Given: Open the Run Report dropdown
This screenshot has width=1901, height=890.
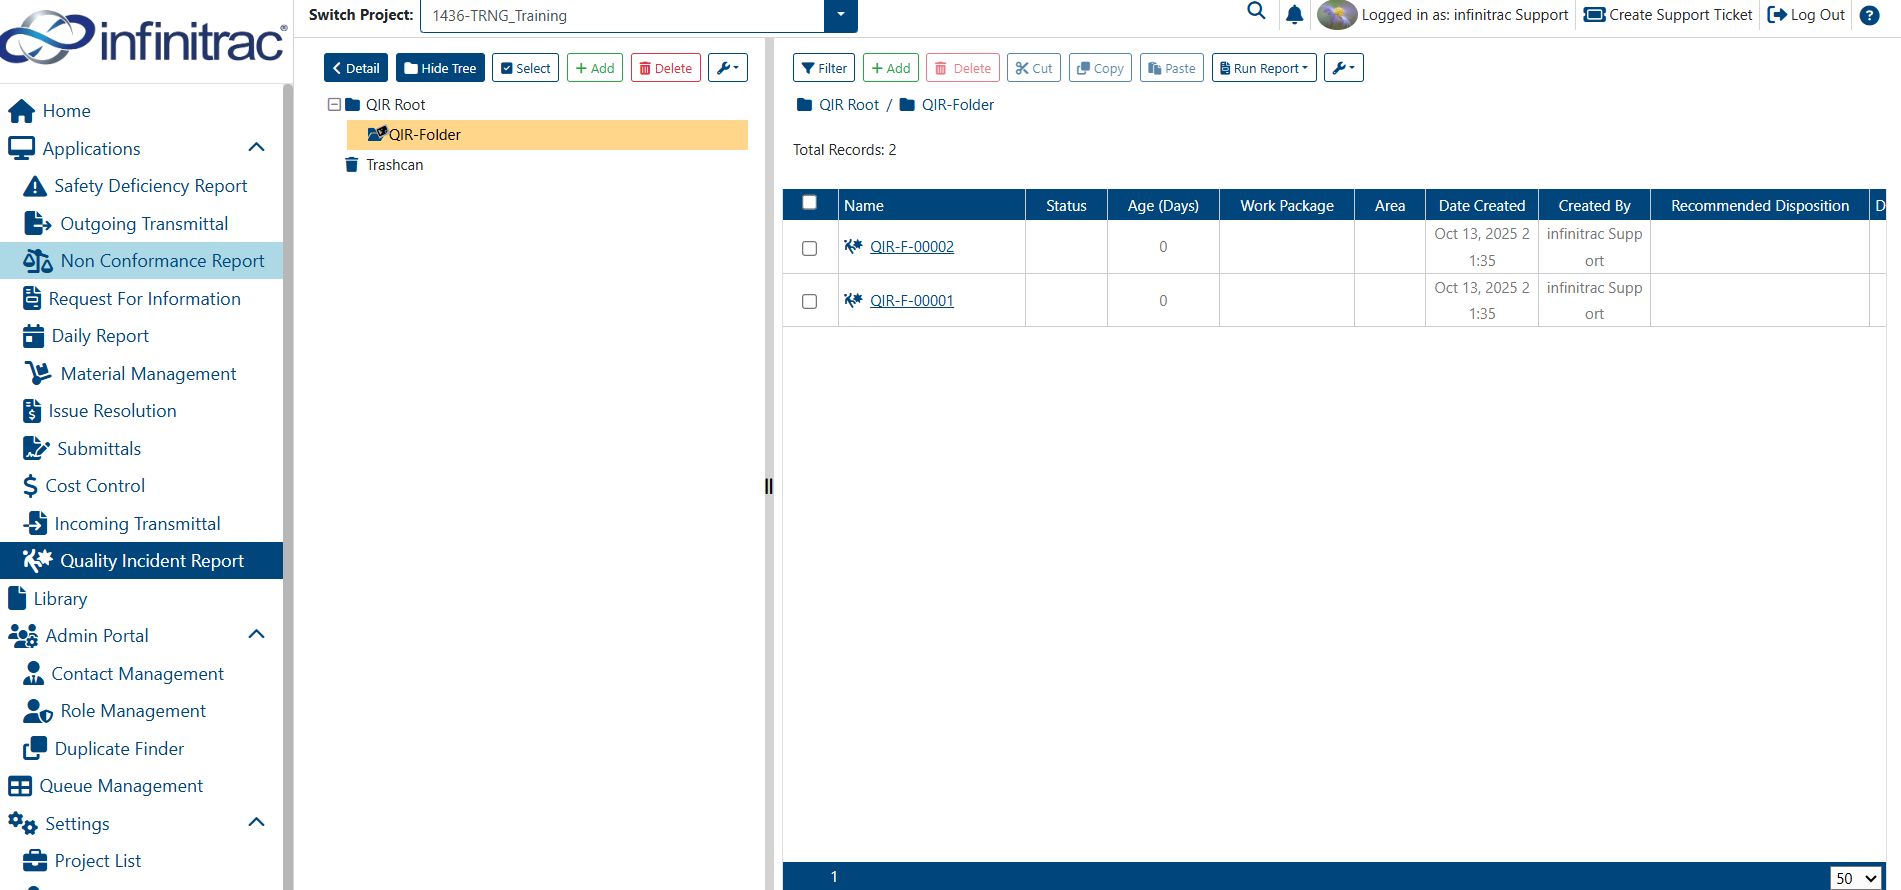Looking at the screenshot, I should (x=1264, y=68).
